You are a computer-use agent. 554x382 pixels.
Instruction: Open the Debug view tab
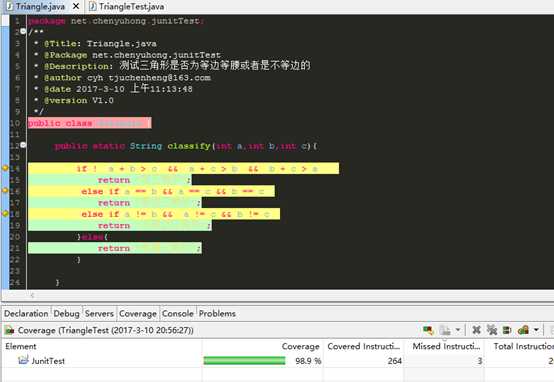tap(66, 313)
